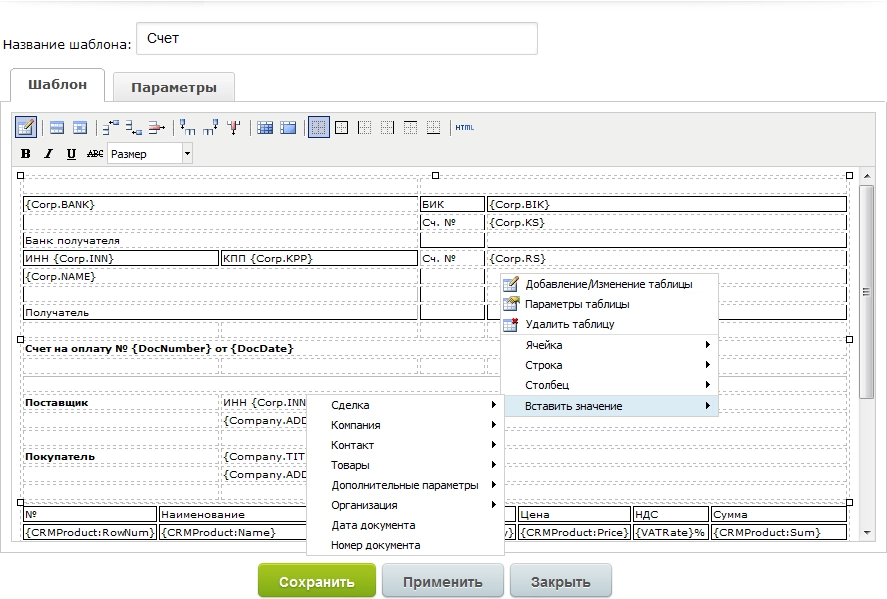Click the 'Применить' button
The image size is (887, 599).
point(442,581)
